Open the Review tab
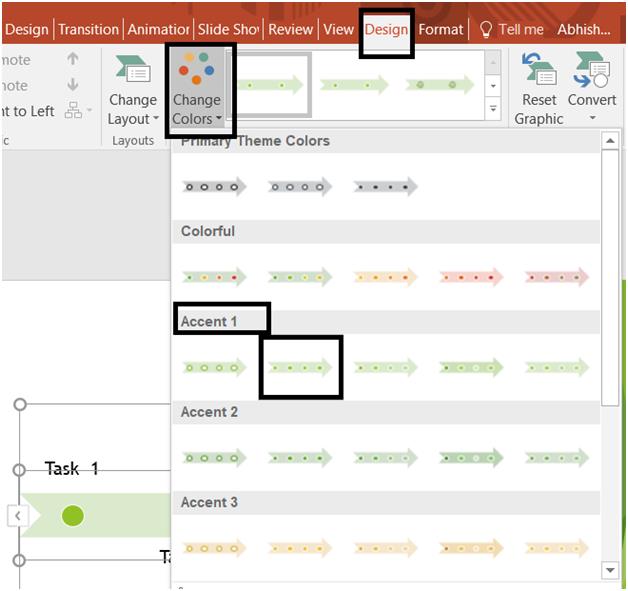 tap(290, 29)
